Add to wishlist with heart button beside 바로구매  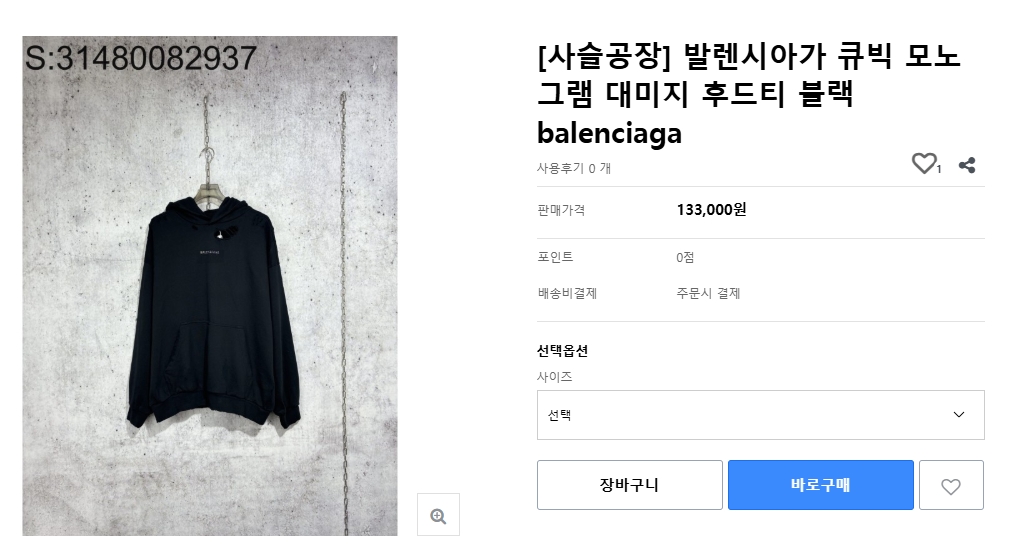click(951, 486)
